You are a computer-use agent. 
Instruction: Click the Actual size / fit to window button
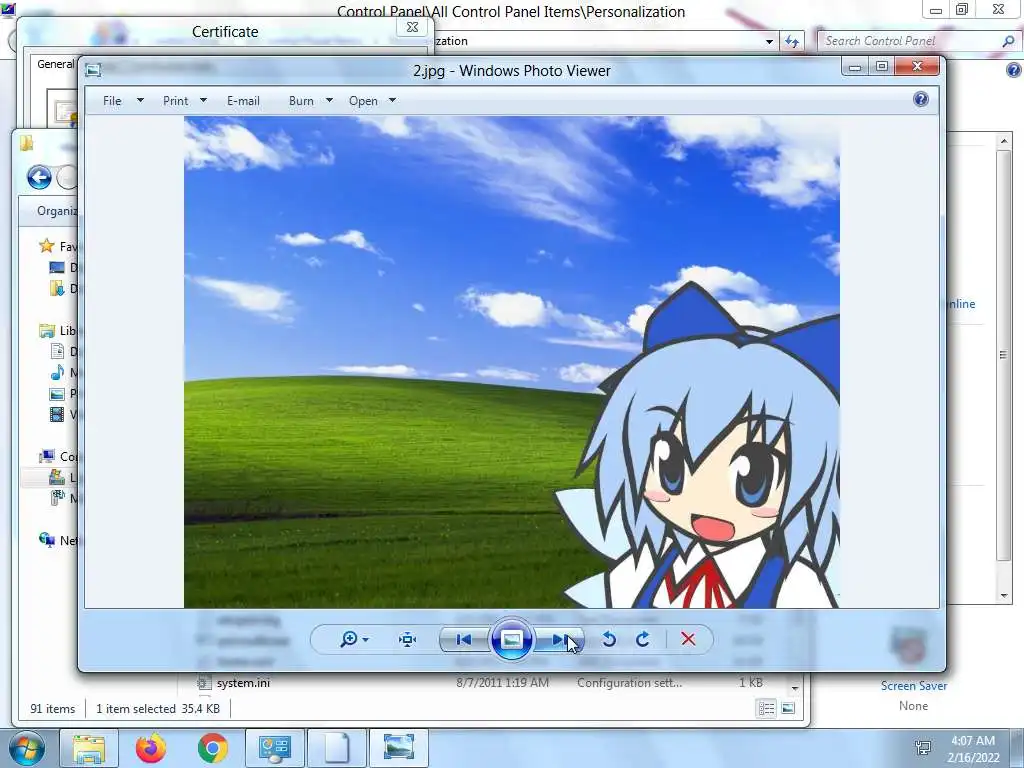pyautogui.click(x=408, y=639)
